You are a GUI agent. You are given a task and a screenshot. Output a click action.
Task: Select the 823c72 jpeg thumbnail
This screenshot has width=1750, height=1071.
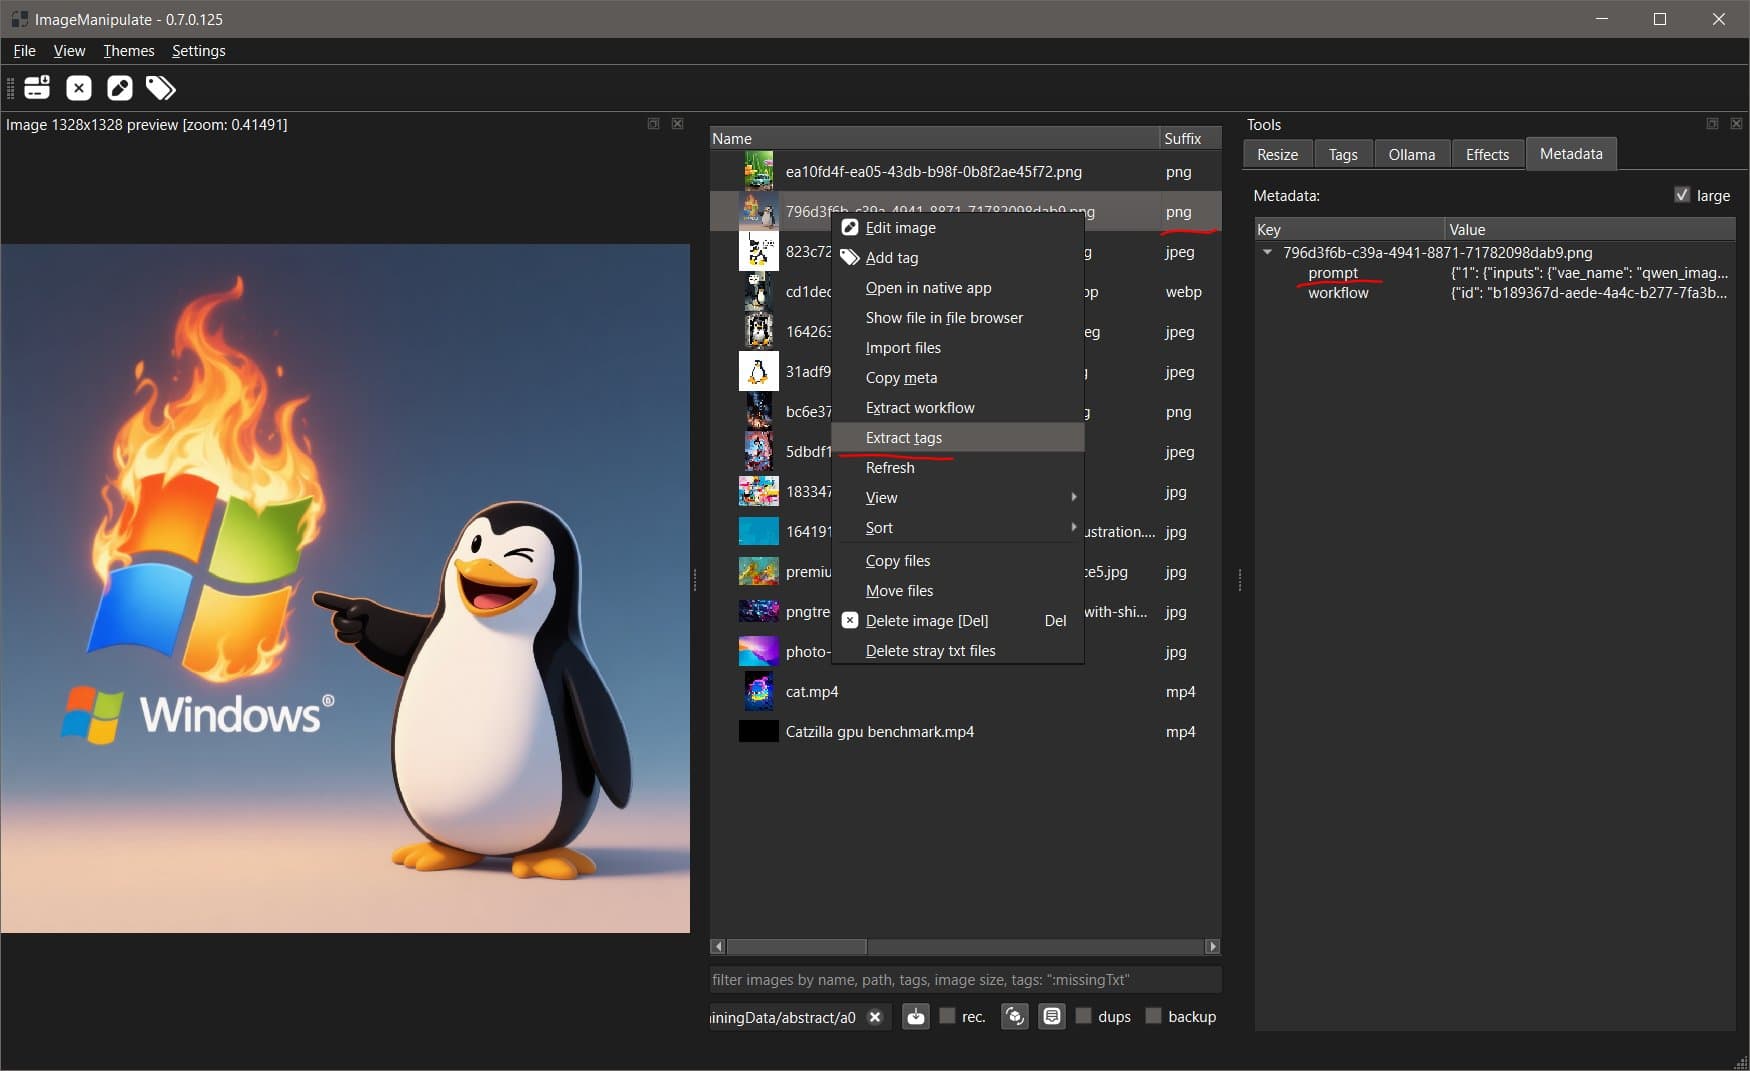pyautogui.click(x=758, y=251)
